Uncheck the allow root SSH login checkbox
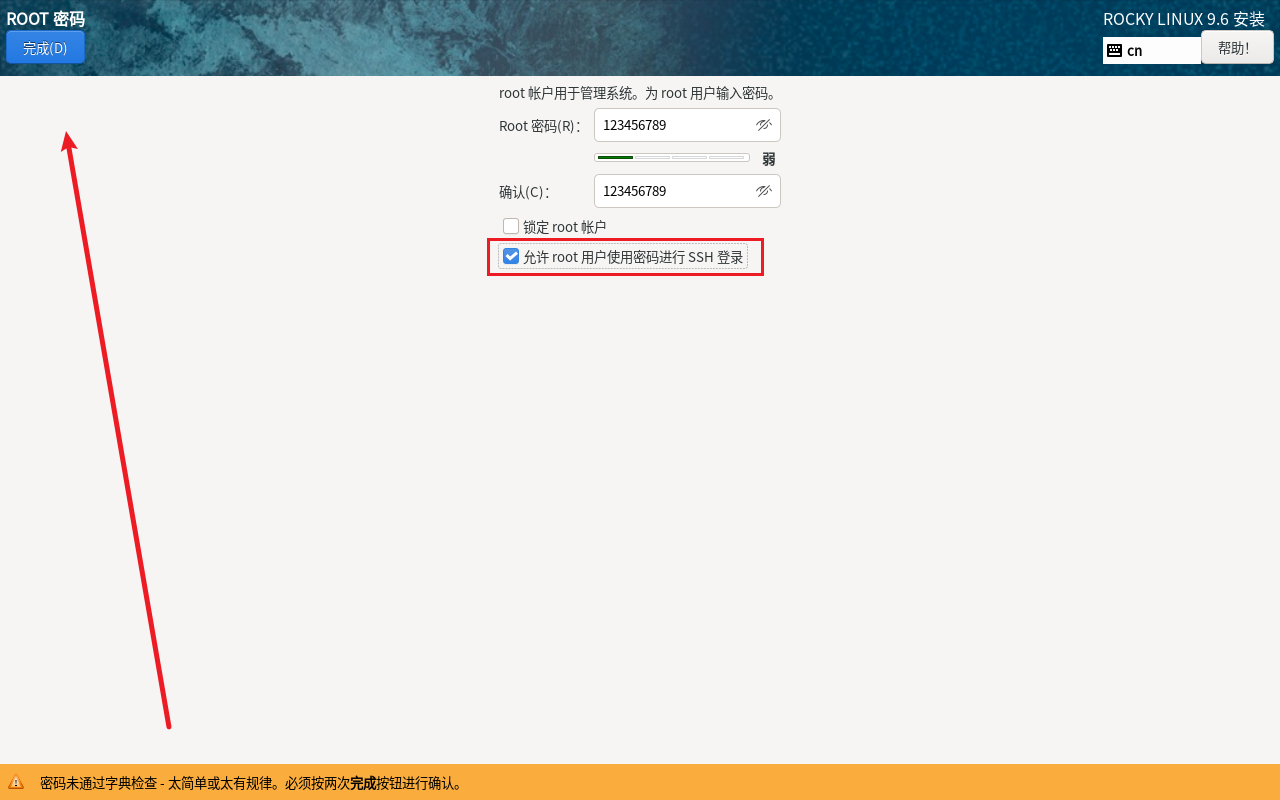 click(511, 257)
